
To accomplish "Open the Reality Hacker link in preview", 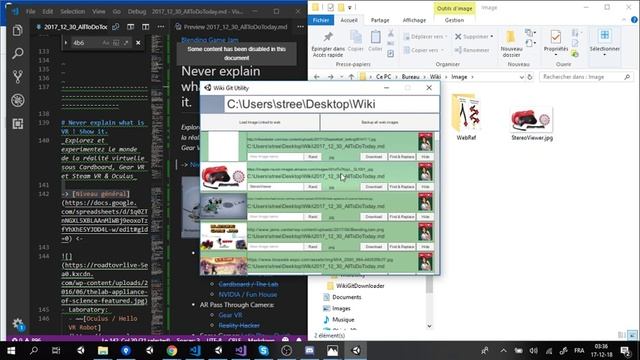I will pyautogui.click(x=239, y=325).
